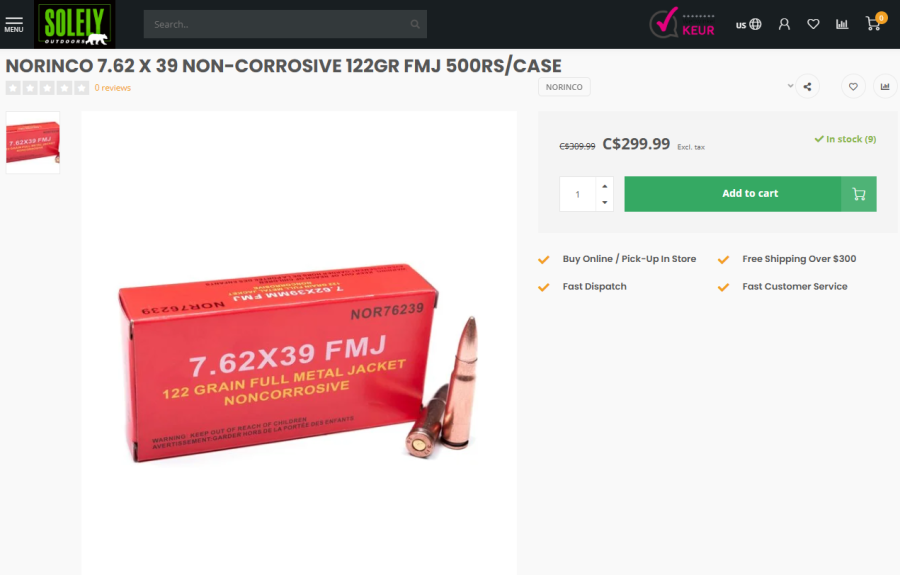This screenshot has height=575, width=900.
Task: Open the 0 reviews link
Action: click(x=112, y=88)
